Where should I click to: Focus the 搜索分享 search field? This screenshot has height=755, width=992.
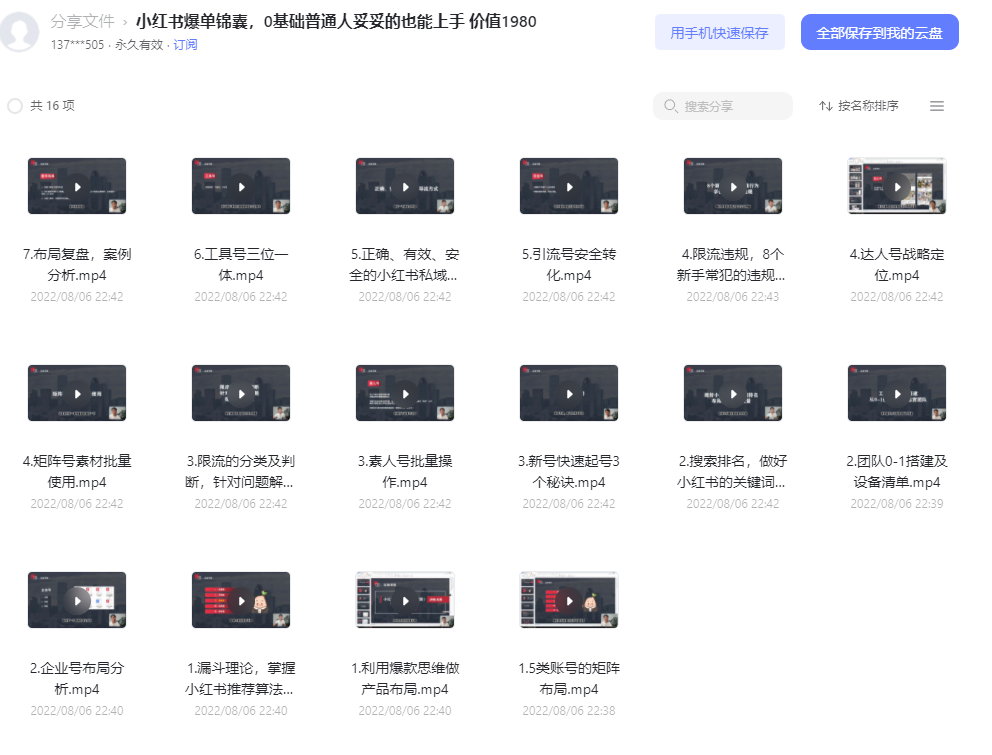point(723,106)
